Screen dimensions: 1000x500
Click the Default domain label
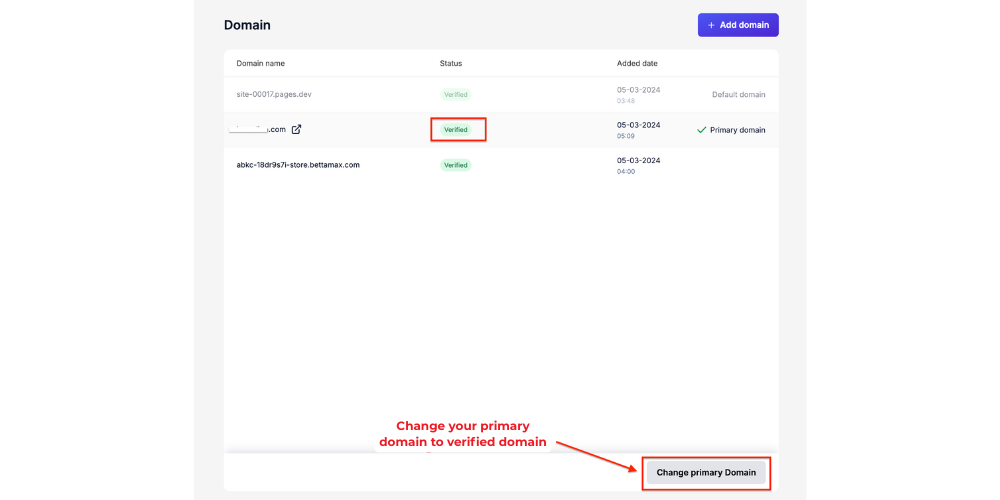coord(738,95)
